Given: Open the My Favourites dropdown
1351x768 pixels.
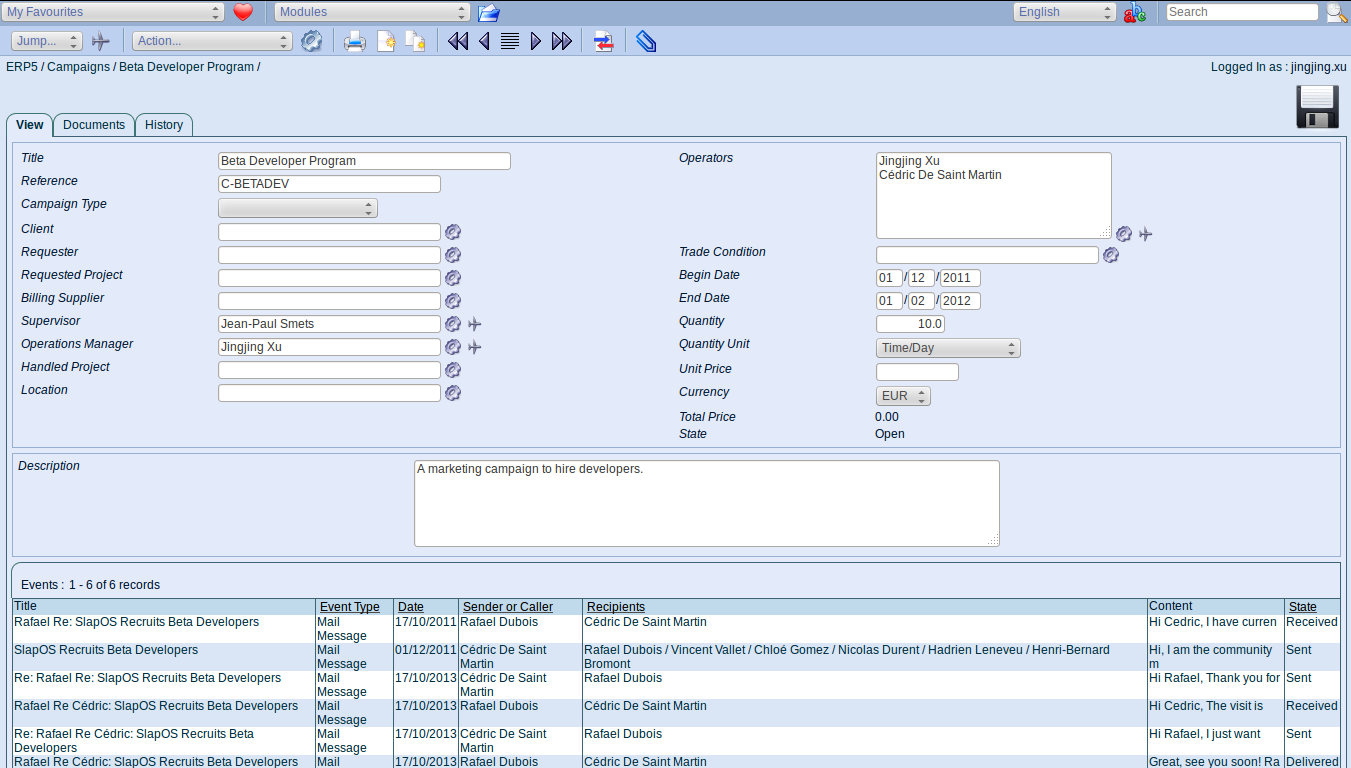Looking at the screenshot, I should (x=113, y=12).
